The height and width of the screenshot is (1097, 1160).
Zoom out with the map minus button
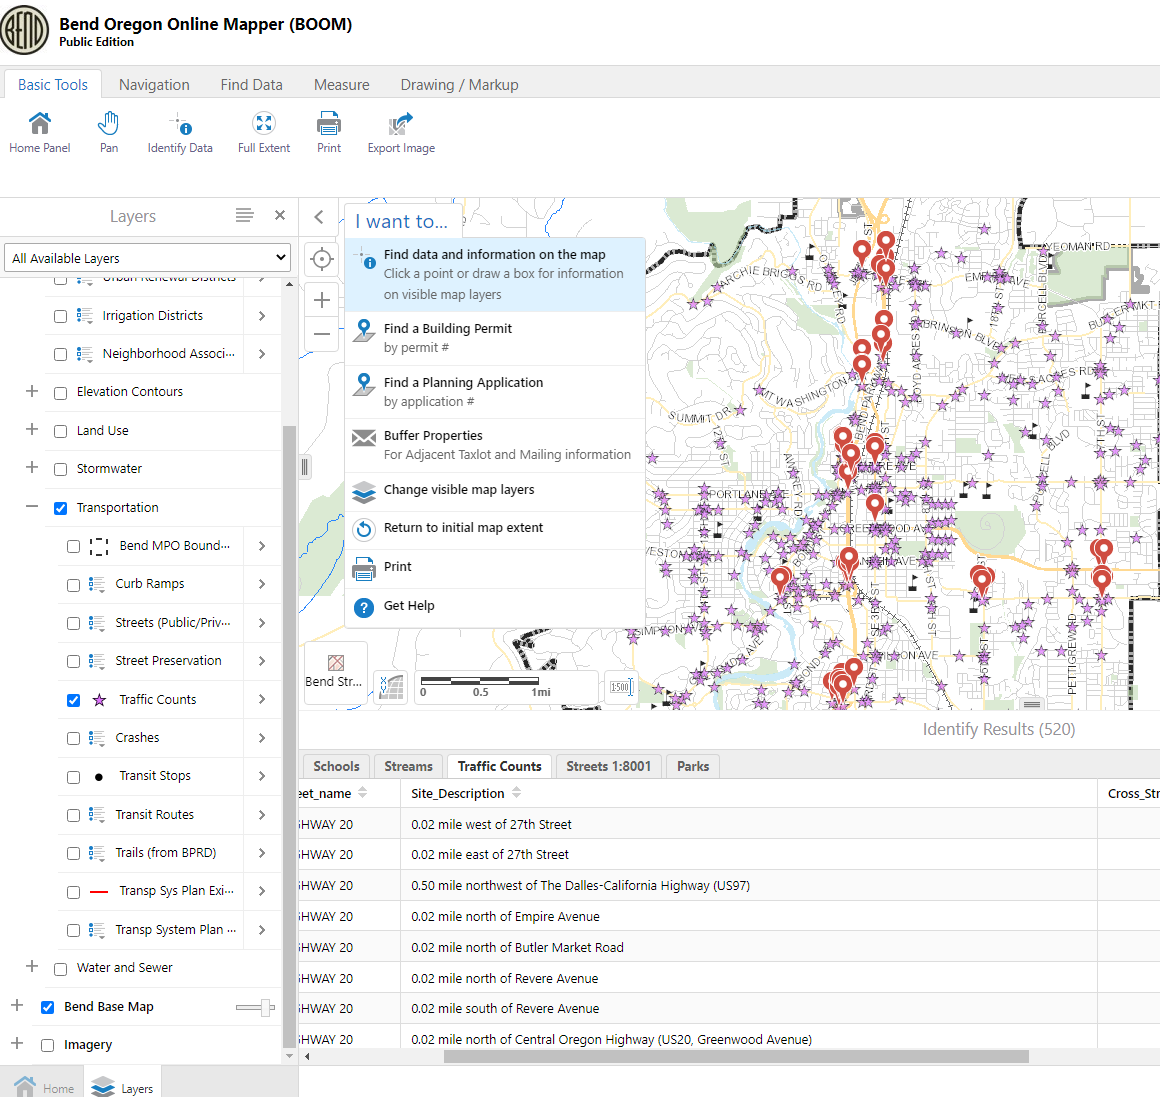[x=322, y=334]
